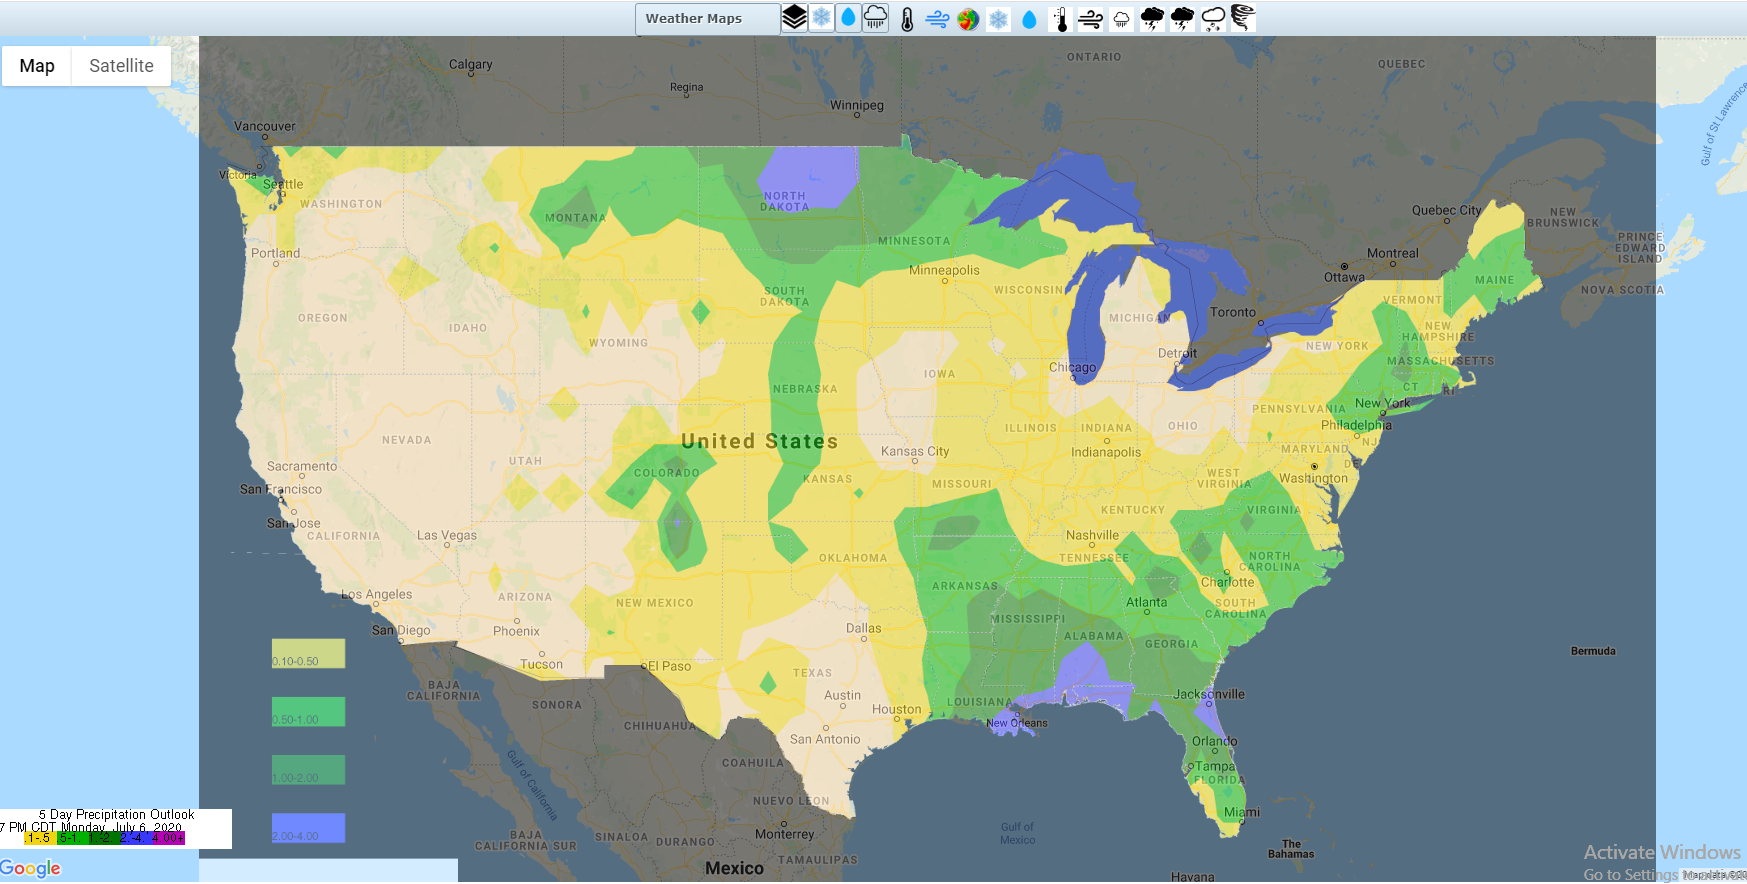Open the colorful radar globe layer
This screenshot has width=1747, height=884.
tap(967, 19)
